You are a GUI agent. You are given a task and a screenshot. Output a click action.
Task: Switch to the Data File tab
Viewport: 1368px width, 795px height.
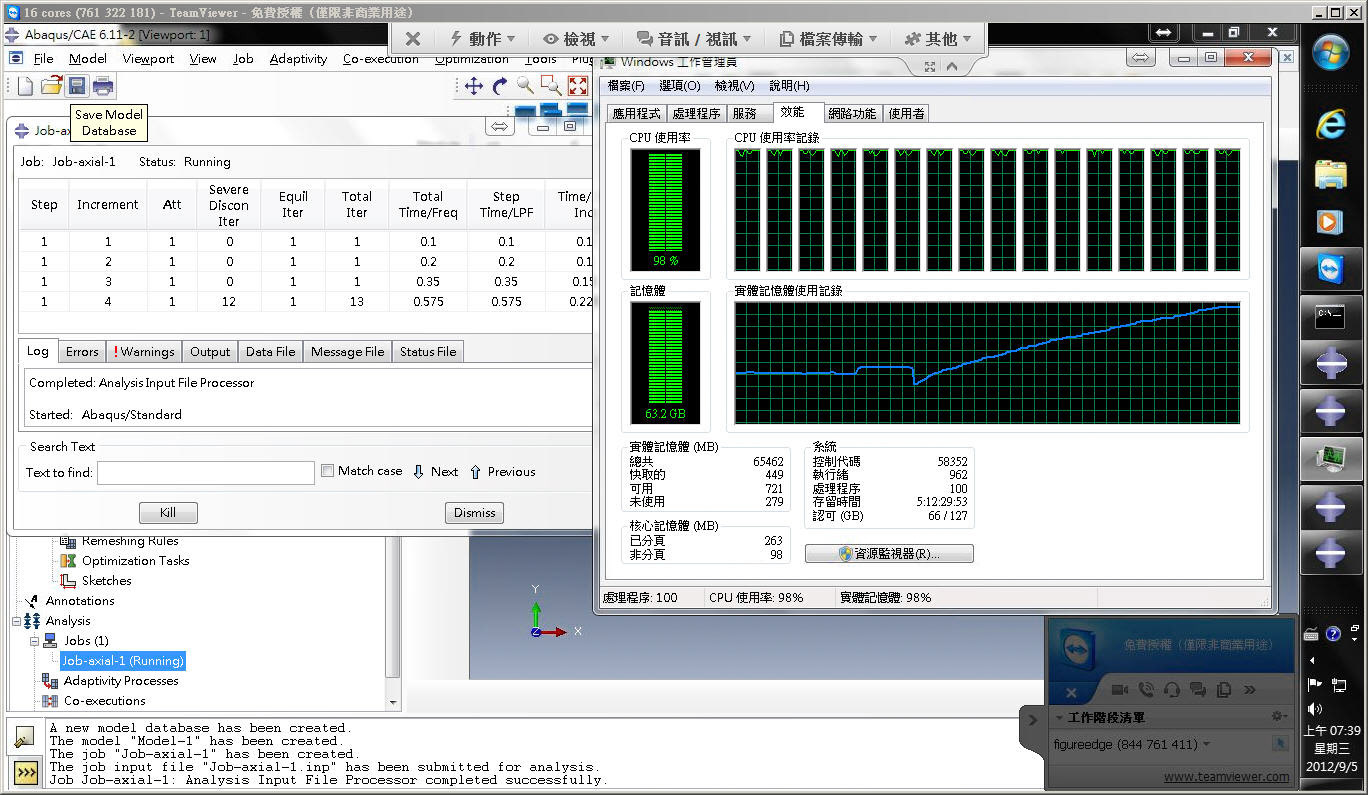[270, 352]
